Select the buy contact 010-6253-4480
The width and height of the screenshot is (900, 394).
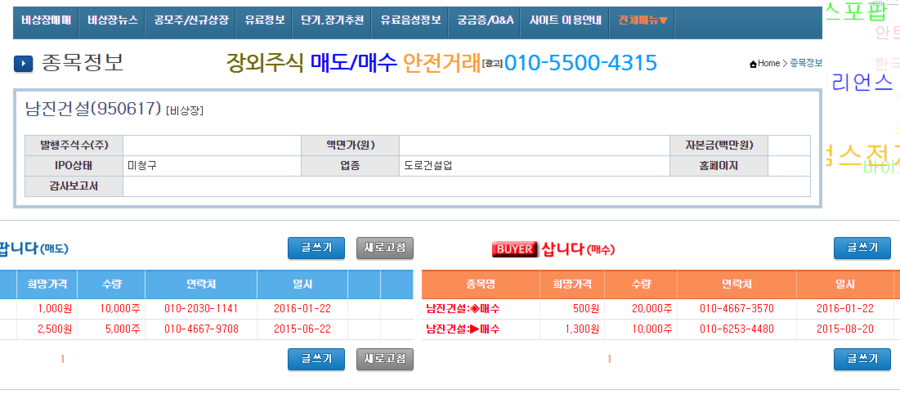pyautogui.click(x=736, y=330)
